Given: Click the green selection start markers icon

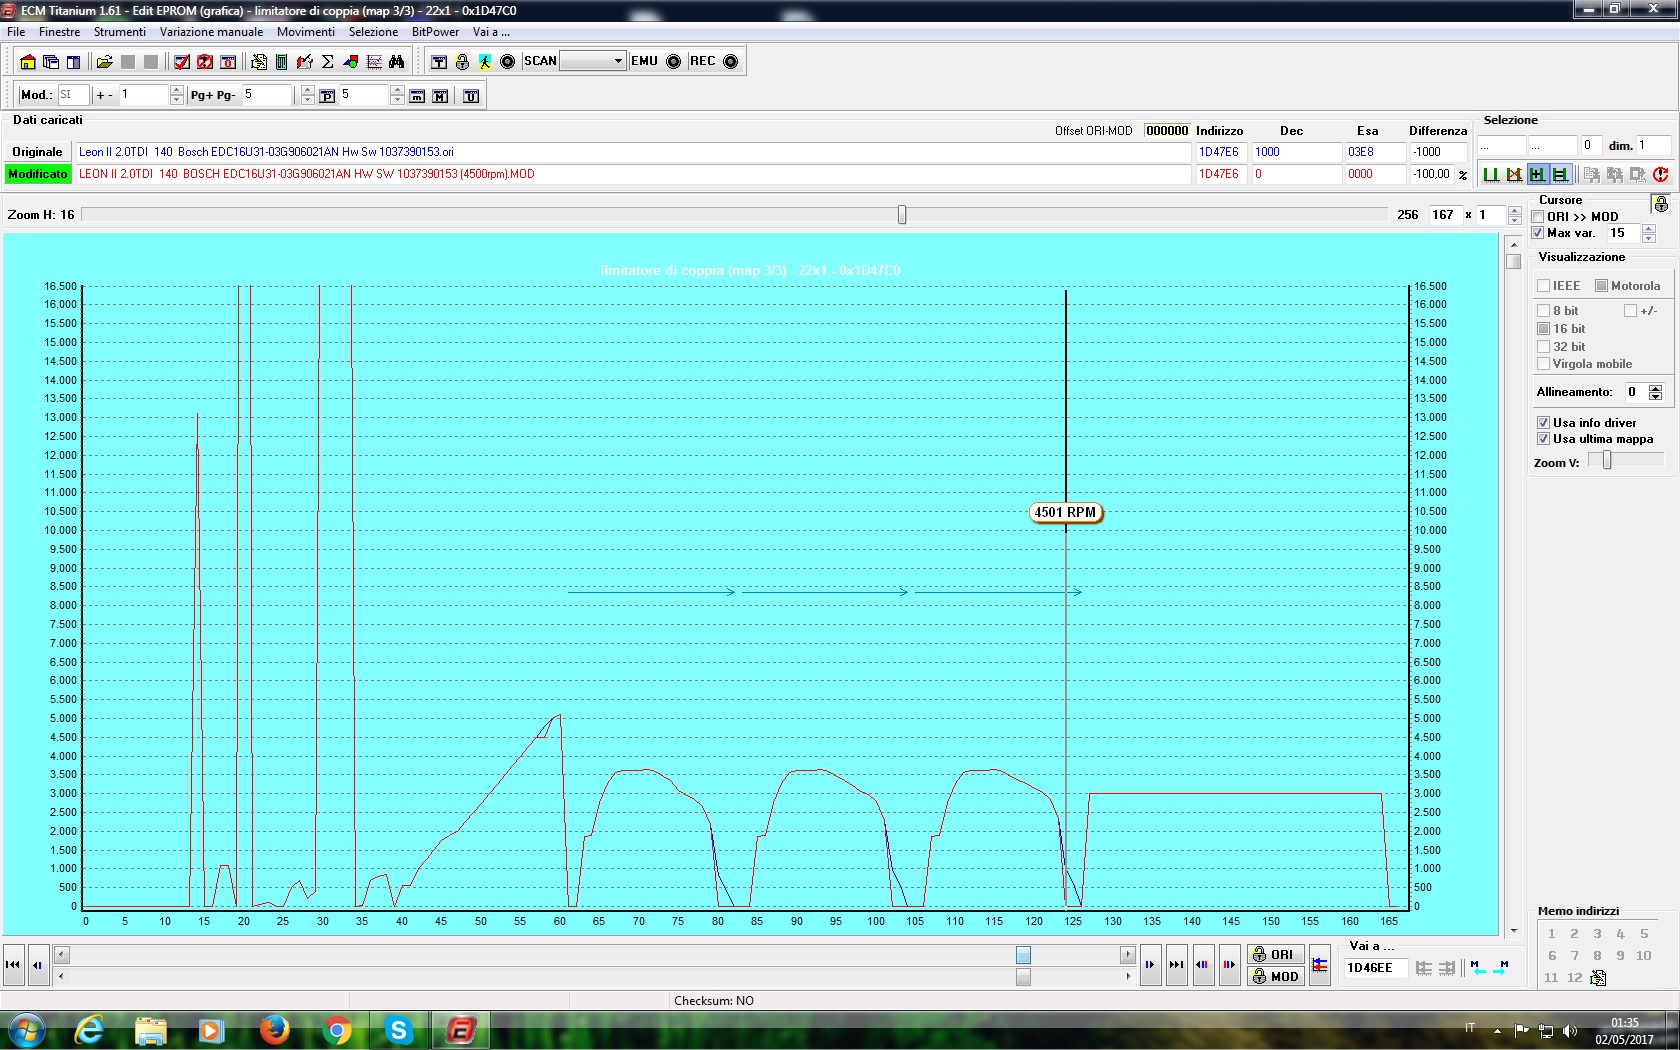Looking at the screenshot, I should (1491, 174).
